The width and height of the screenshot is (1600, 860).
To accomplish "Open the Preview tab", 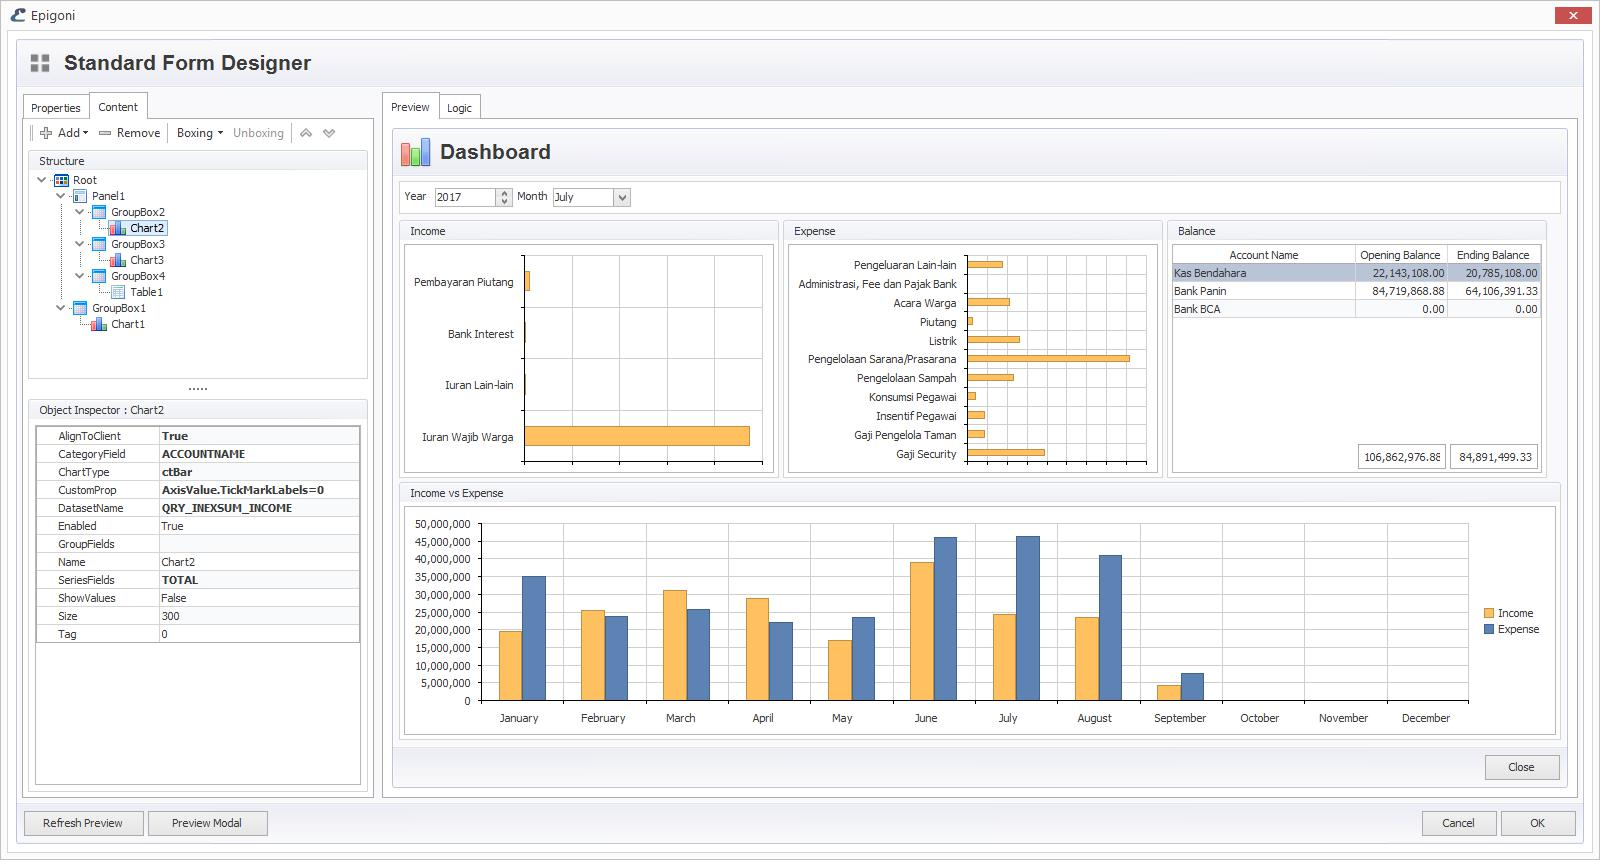I will pos(410,107).
